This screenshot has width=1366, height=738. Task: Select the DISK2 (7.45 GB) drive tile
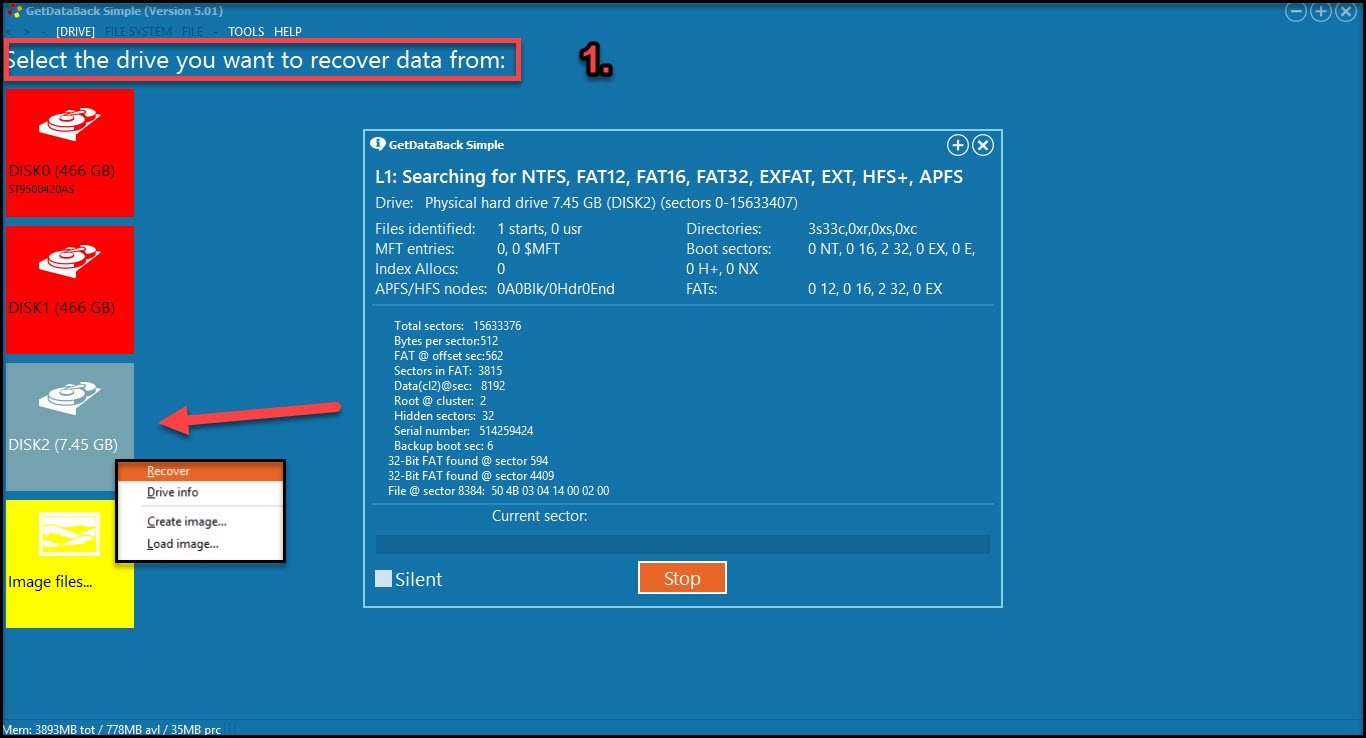coord(70,426)
